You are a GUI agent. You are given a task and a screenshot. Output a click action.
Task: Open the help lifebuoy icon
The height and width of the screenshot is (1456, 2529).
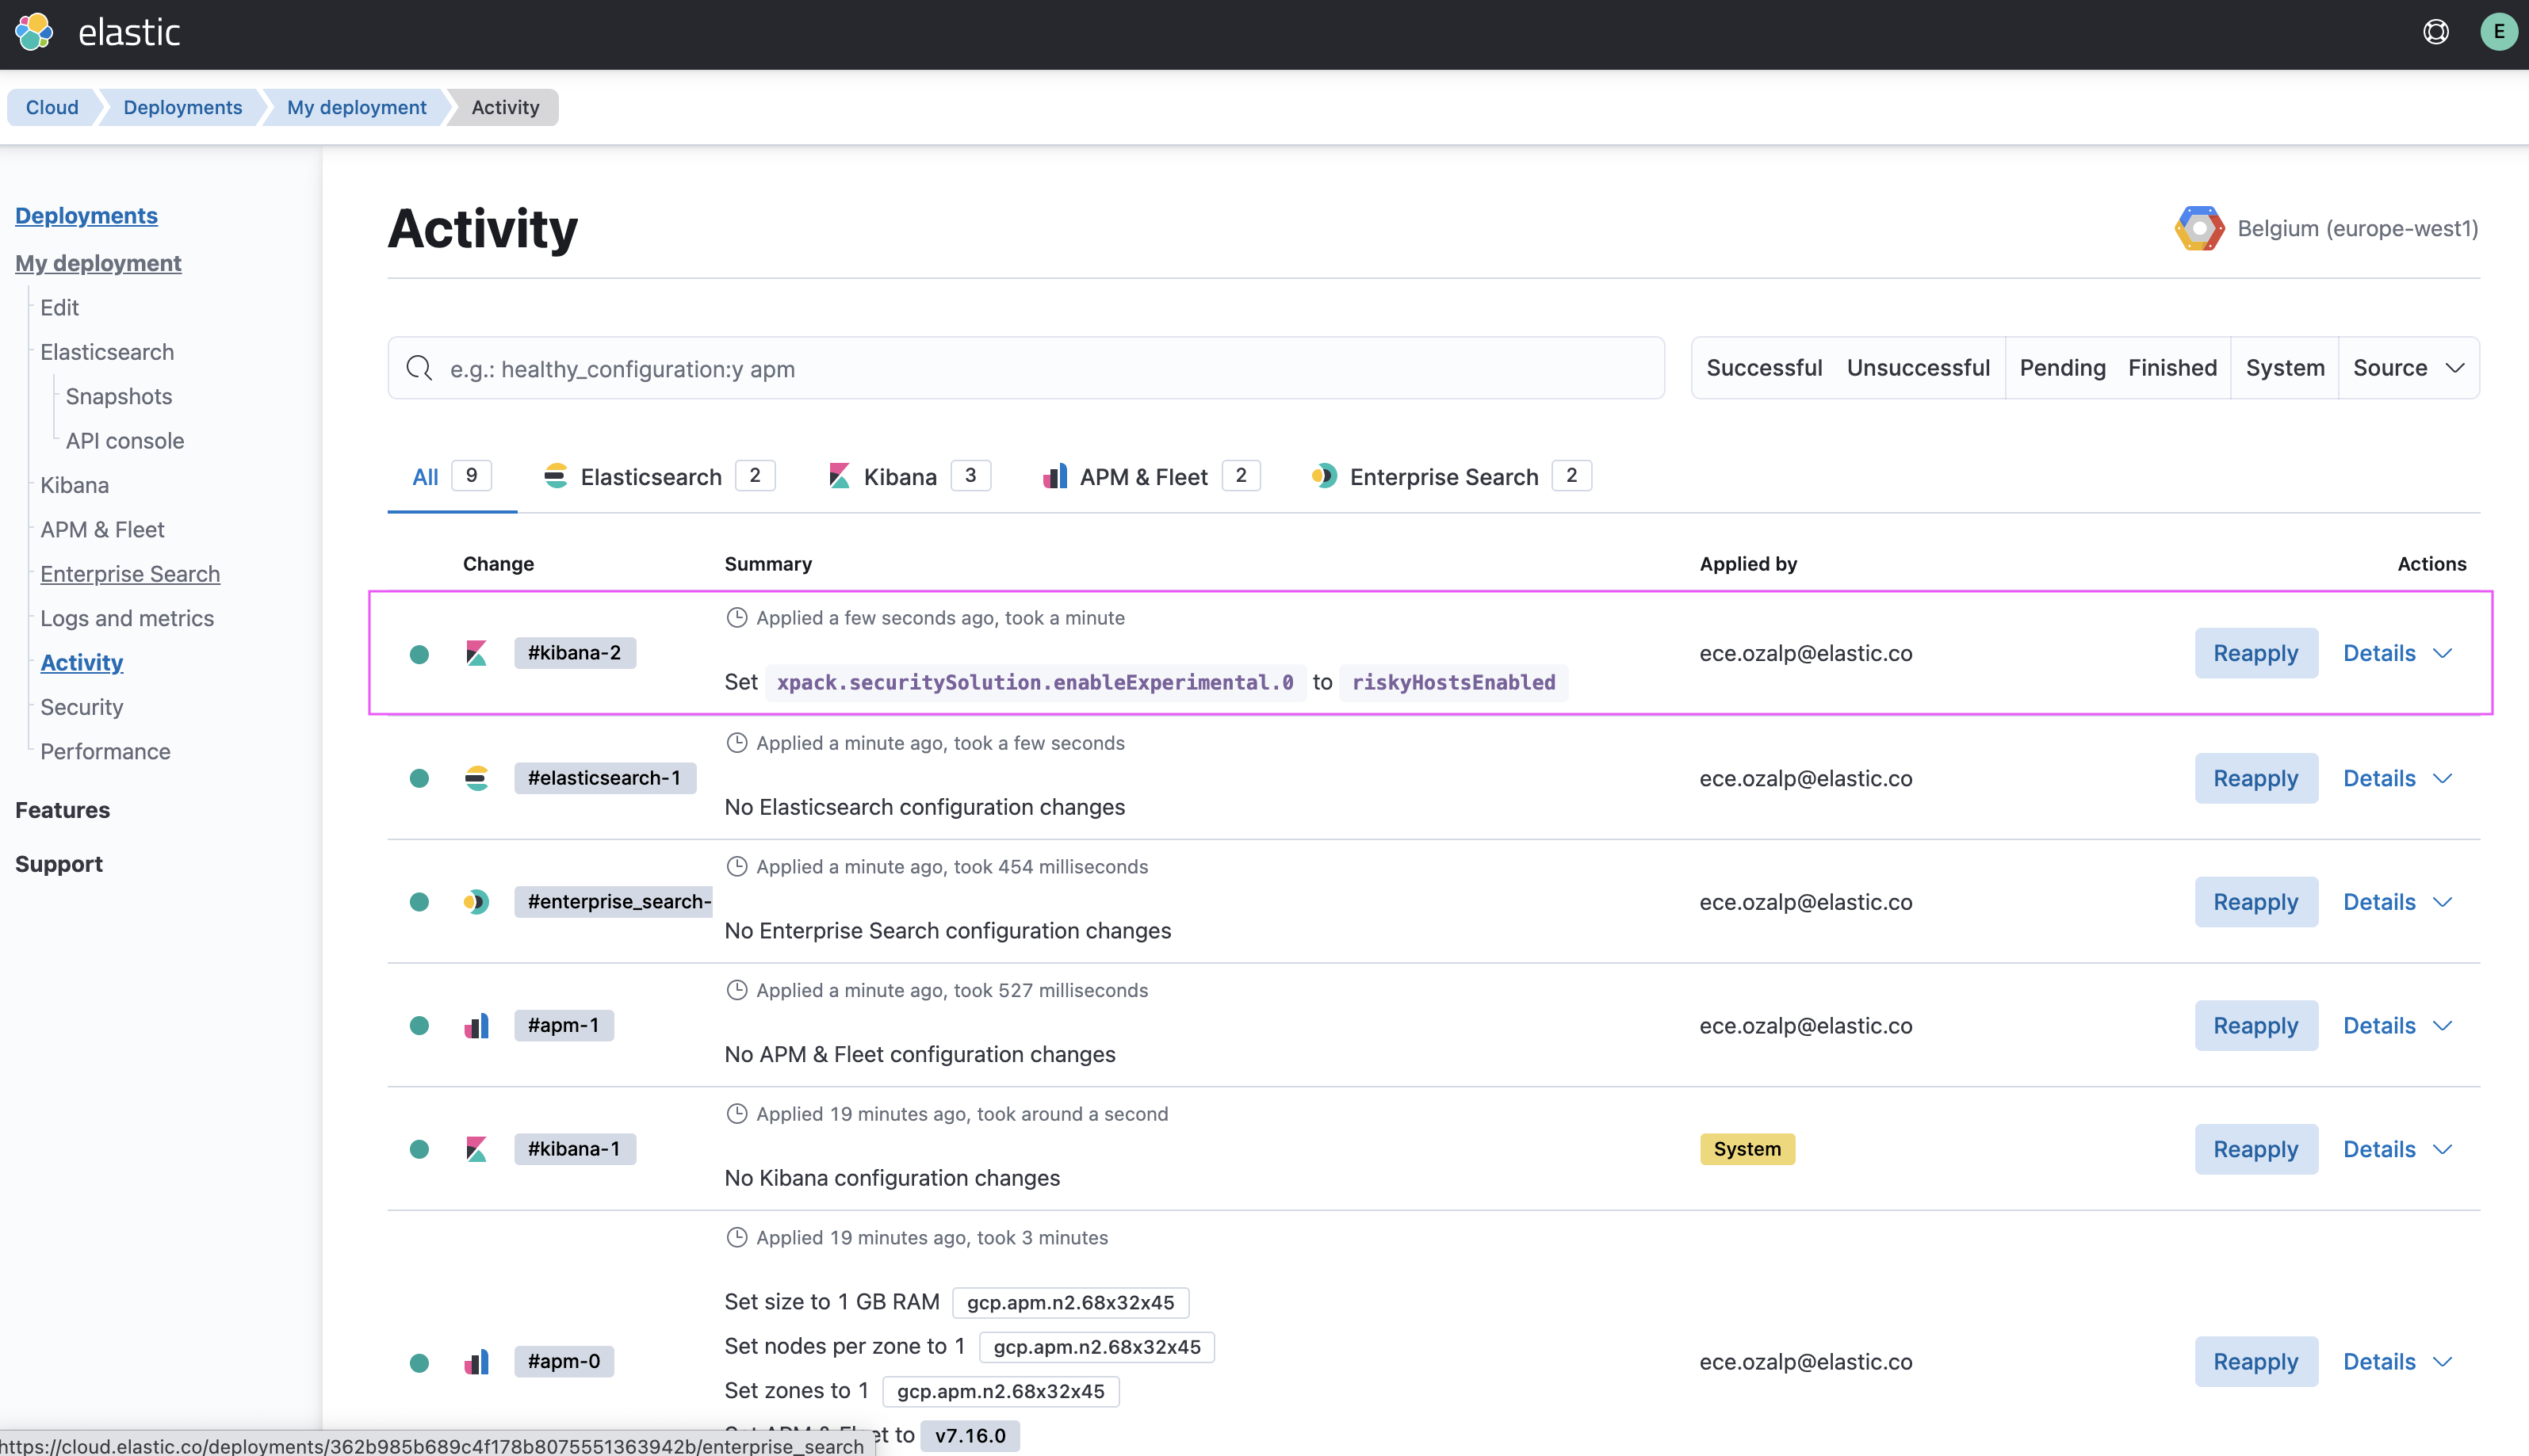coord(2436,32)
